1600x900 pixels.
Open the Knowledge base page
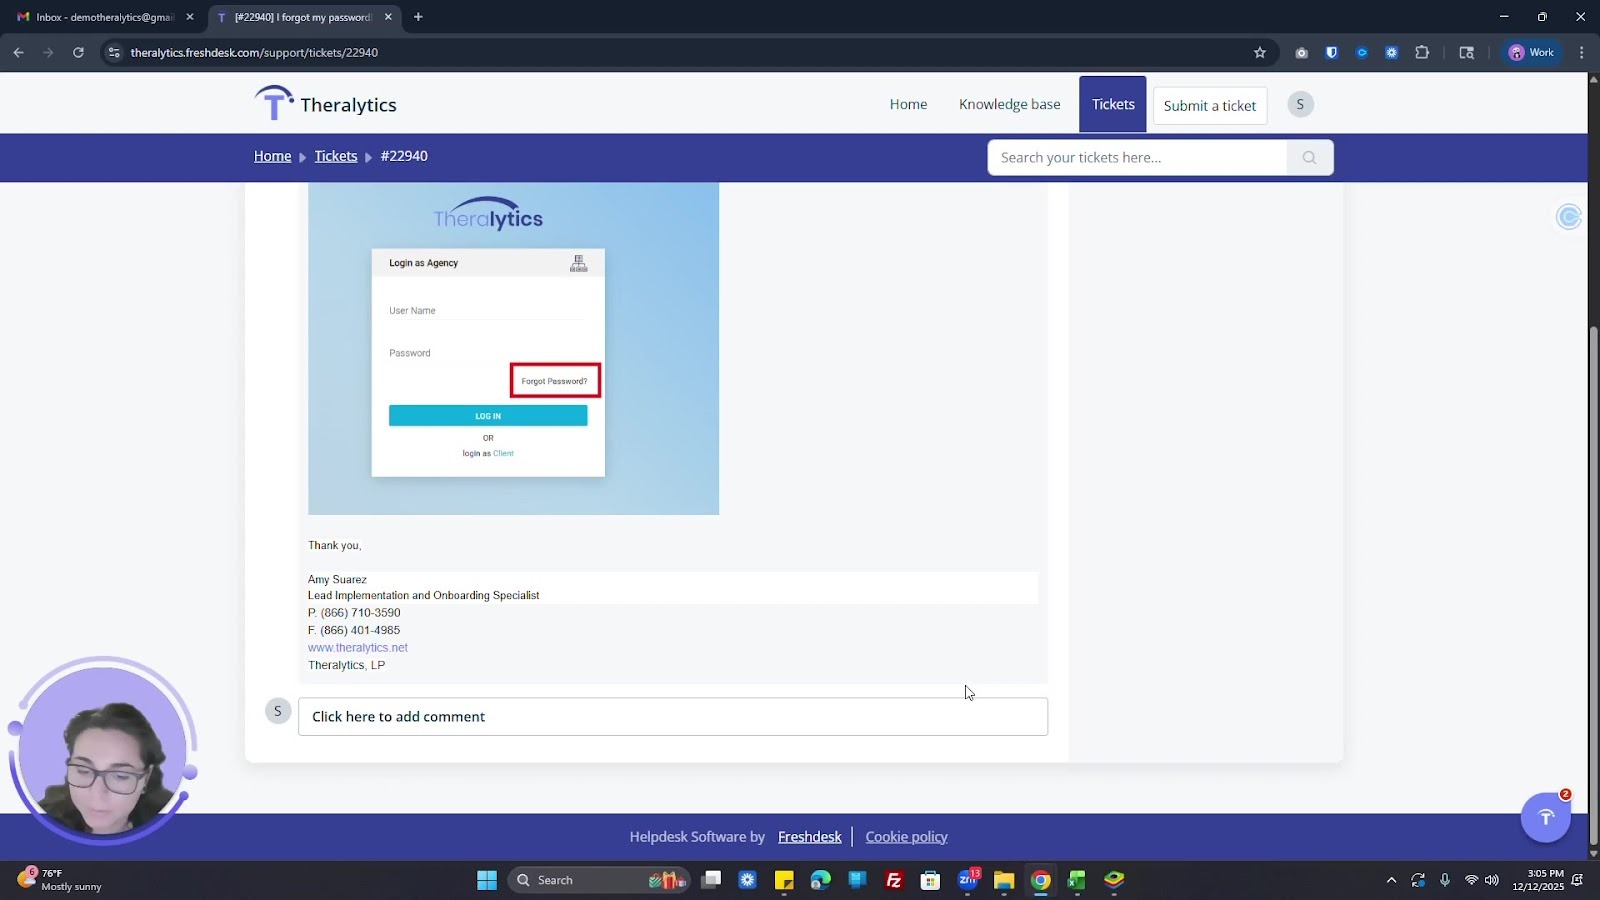click(x=1009, y=104)
